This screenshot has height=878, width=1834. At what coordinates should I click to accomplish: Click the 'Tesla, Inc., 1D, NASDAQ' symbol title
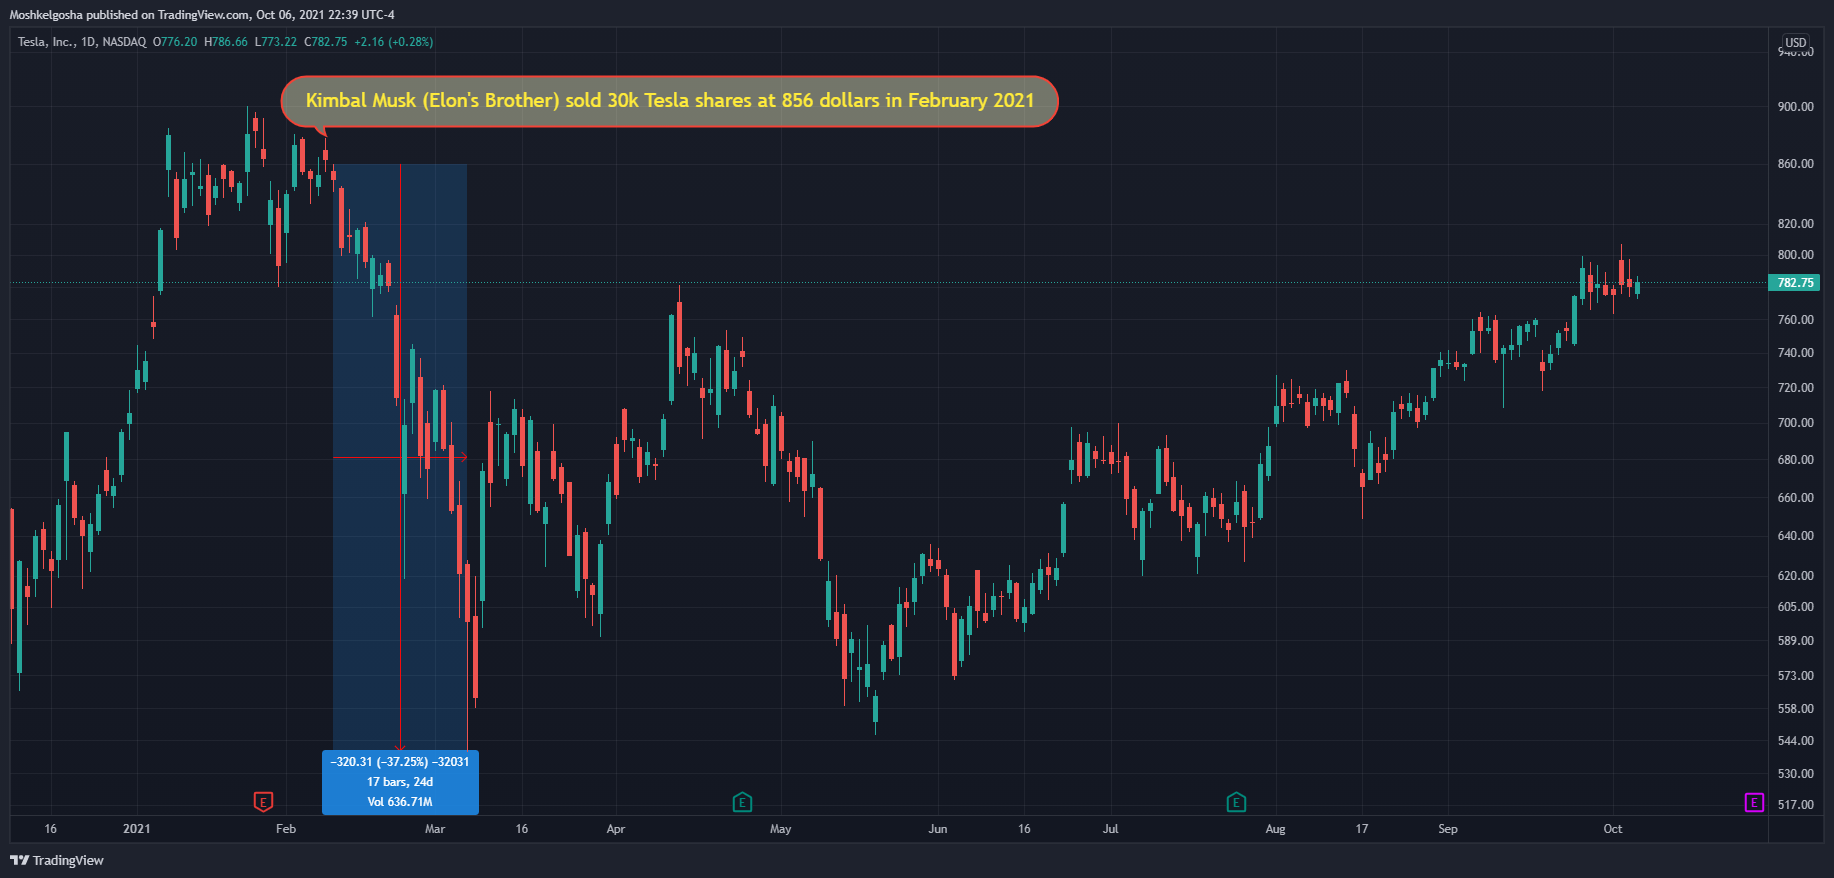[82, 42]
